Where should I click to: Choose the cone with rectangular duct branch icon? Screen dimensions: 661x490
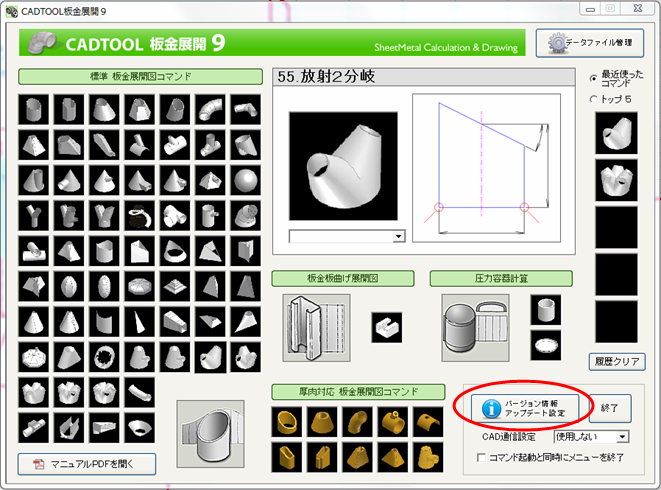pos(140,180)
